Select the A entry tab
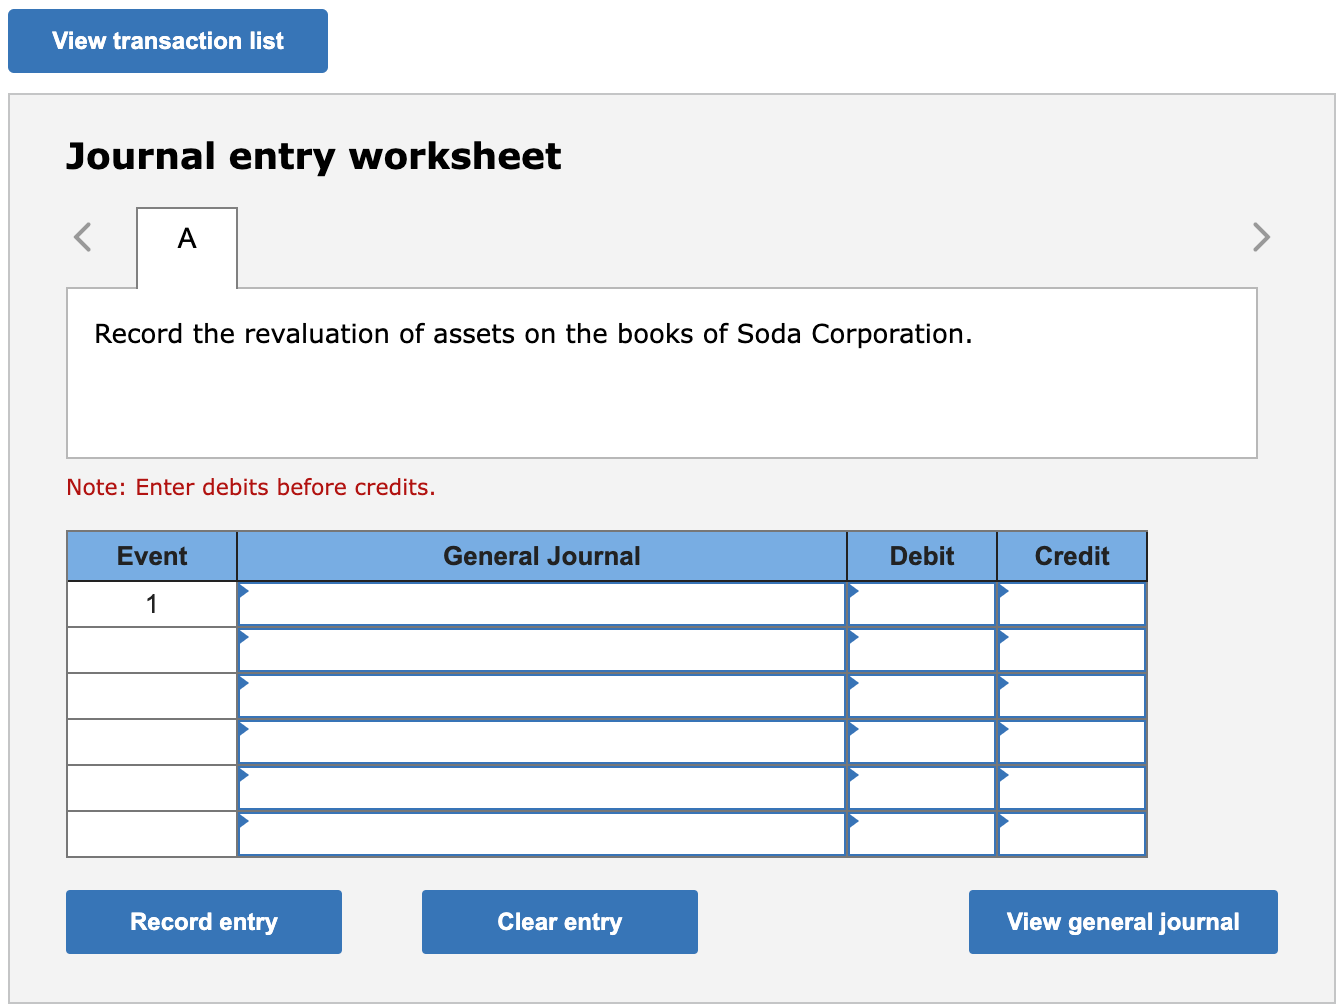The image size is (1340, 1004). (x=187, y=247)
